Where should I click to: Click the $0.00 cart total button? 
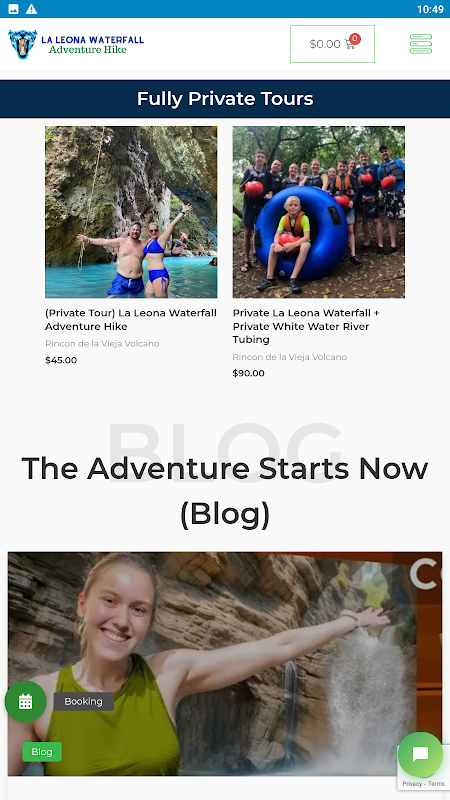click(x=332, y=44)
